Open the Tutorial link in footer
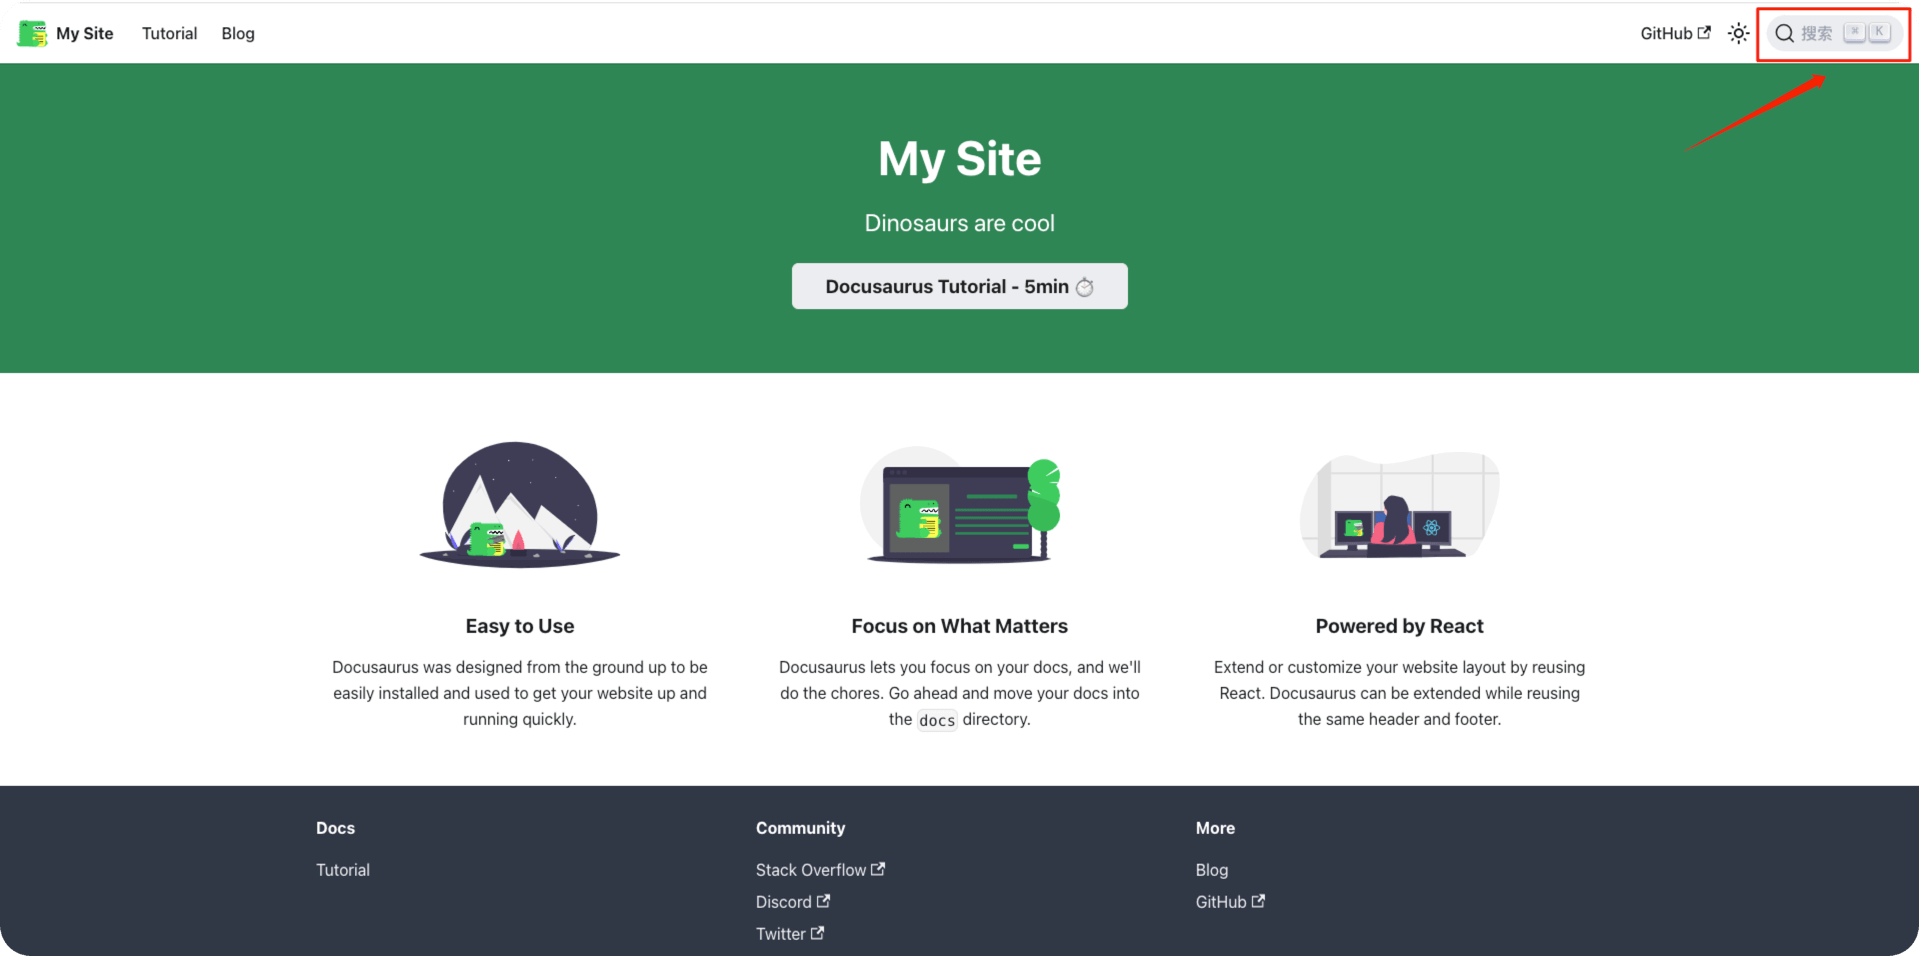 (343, 870)
